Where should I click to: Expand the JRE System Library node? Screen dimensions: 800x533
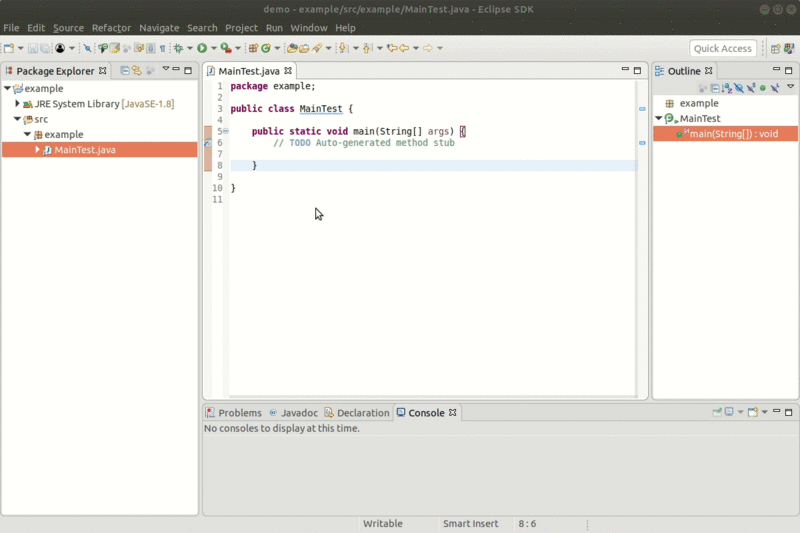[x=17, y=104]
